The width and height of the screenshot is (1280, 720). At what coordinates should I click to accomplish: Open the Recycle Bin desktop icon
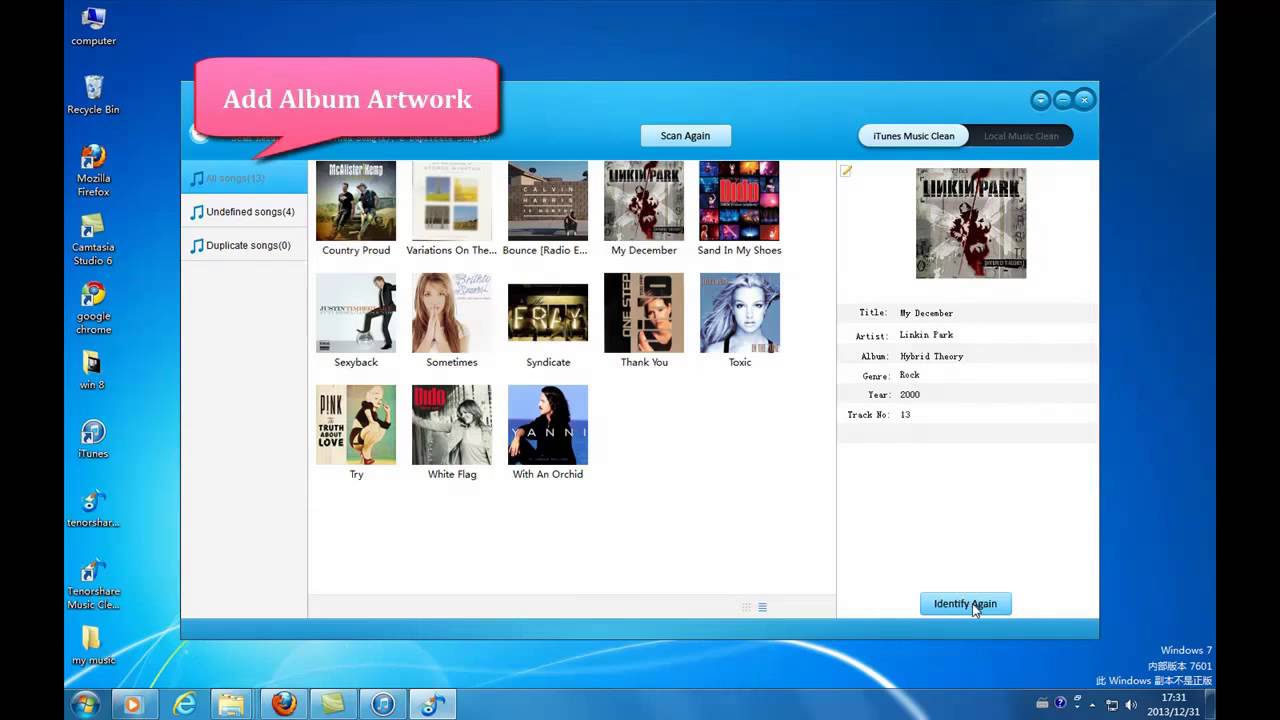point(93,95)
